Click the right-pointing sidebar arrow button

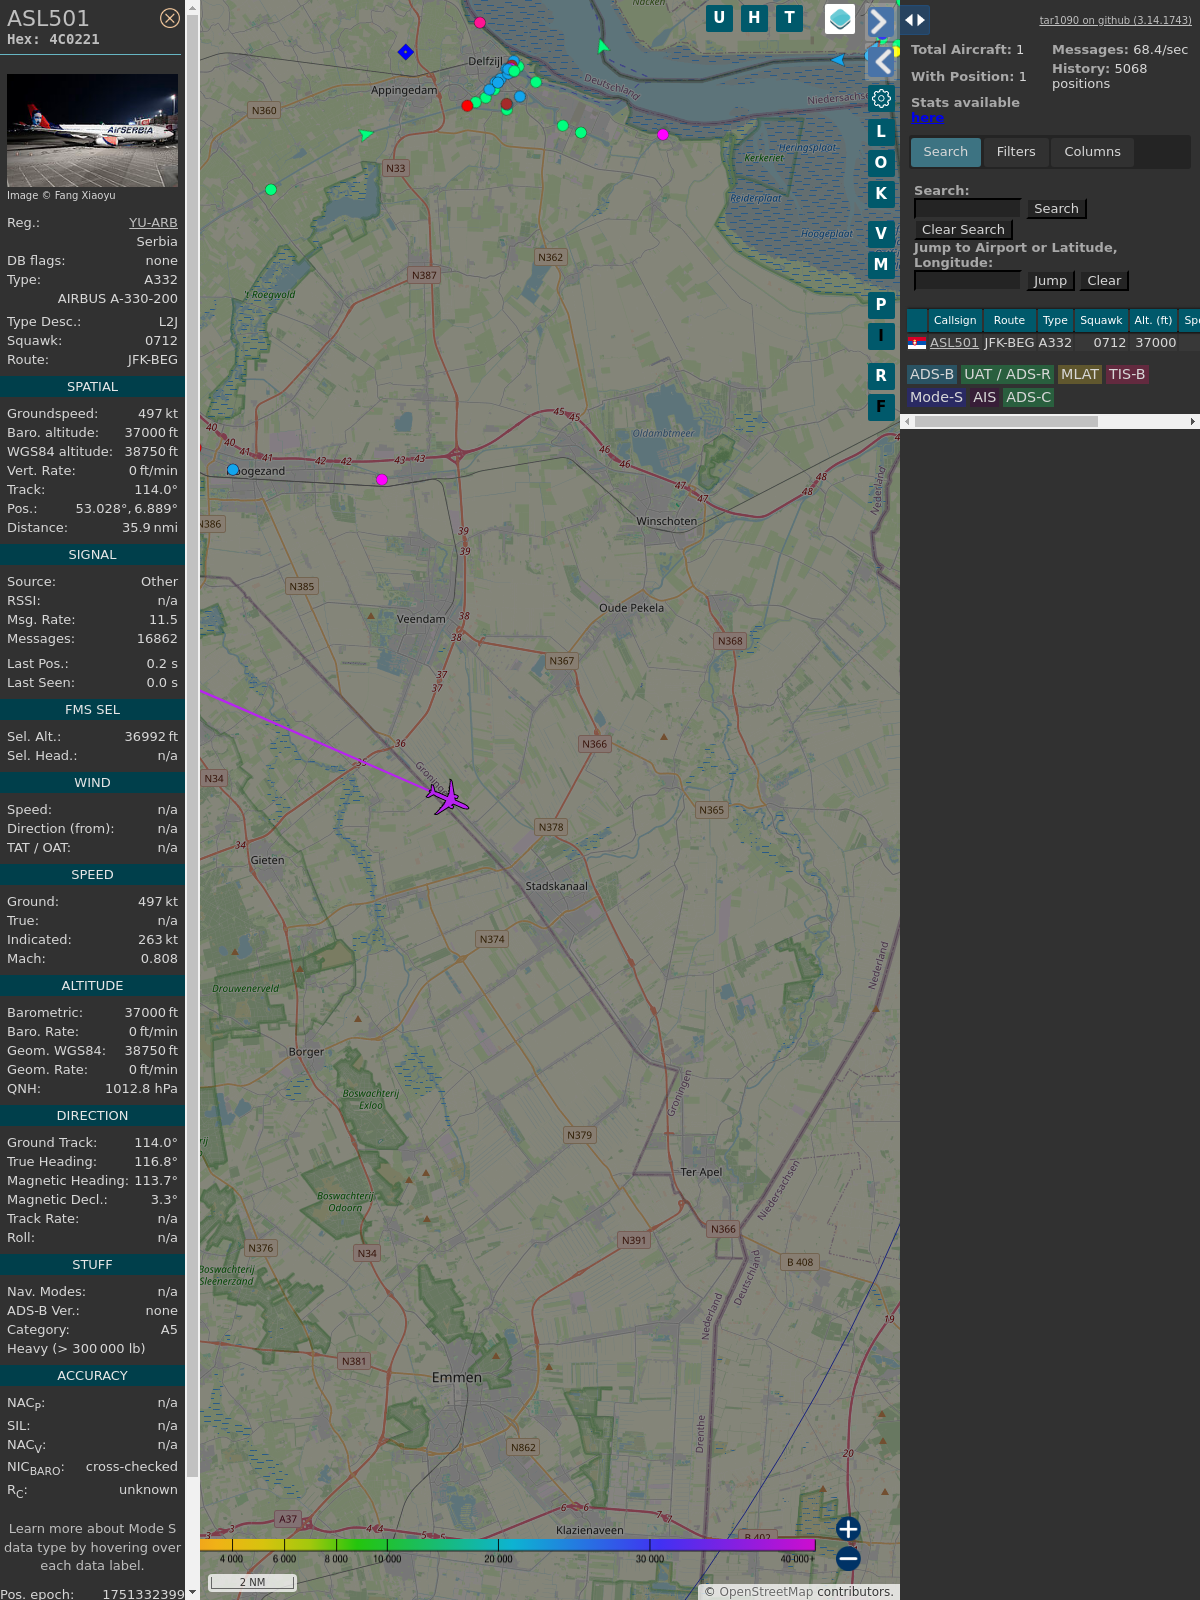coord(880,21)
